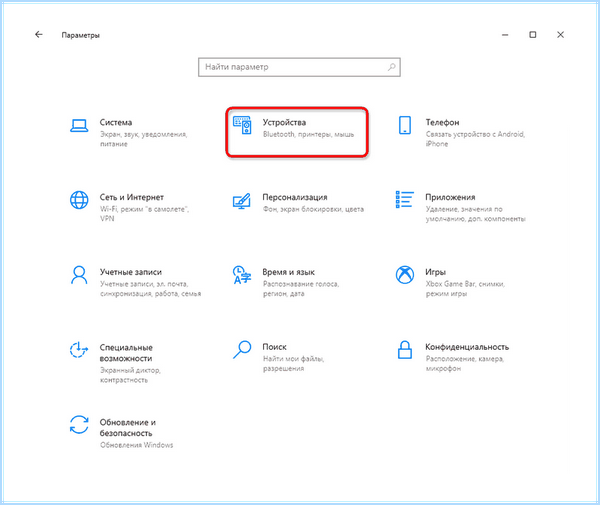Open the 'Игры' heading

click(x=435, y=272)
